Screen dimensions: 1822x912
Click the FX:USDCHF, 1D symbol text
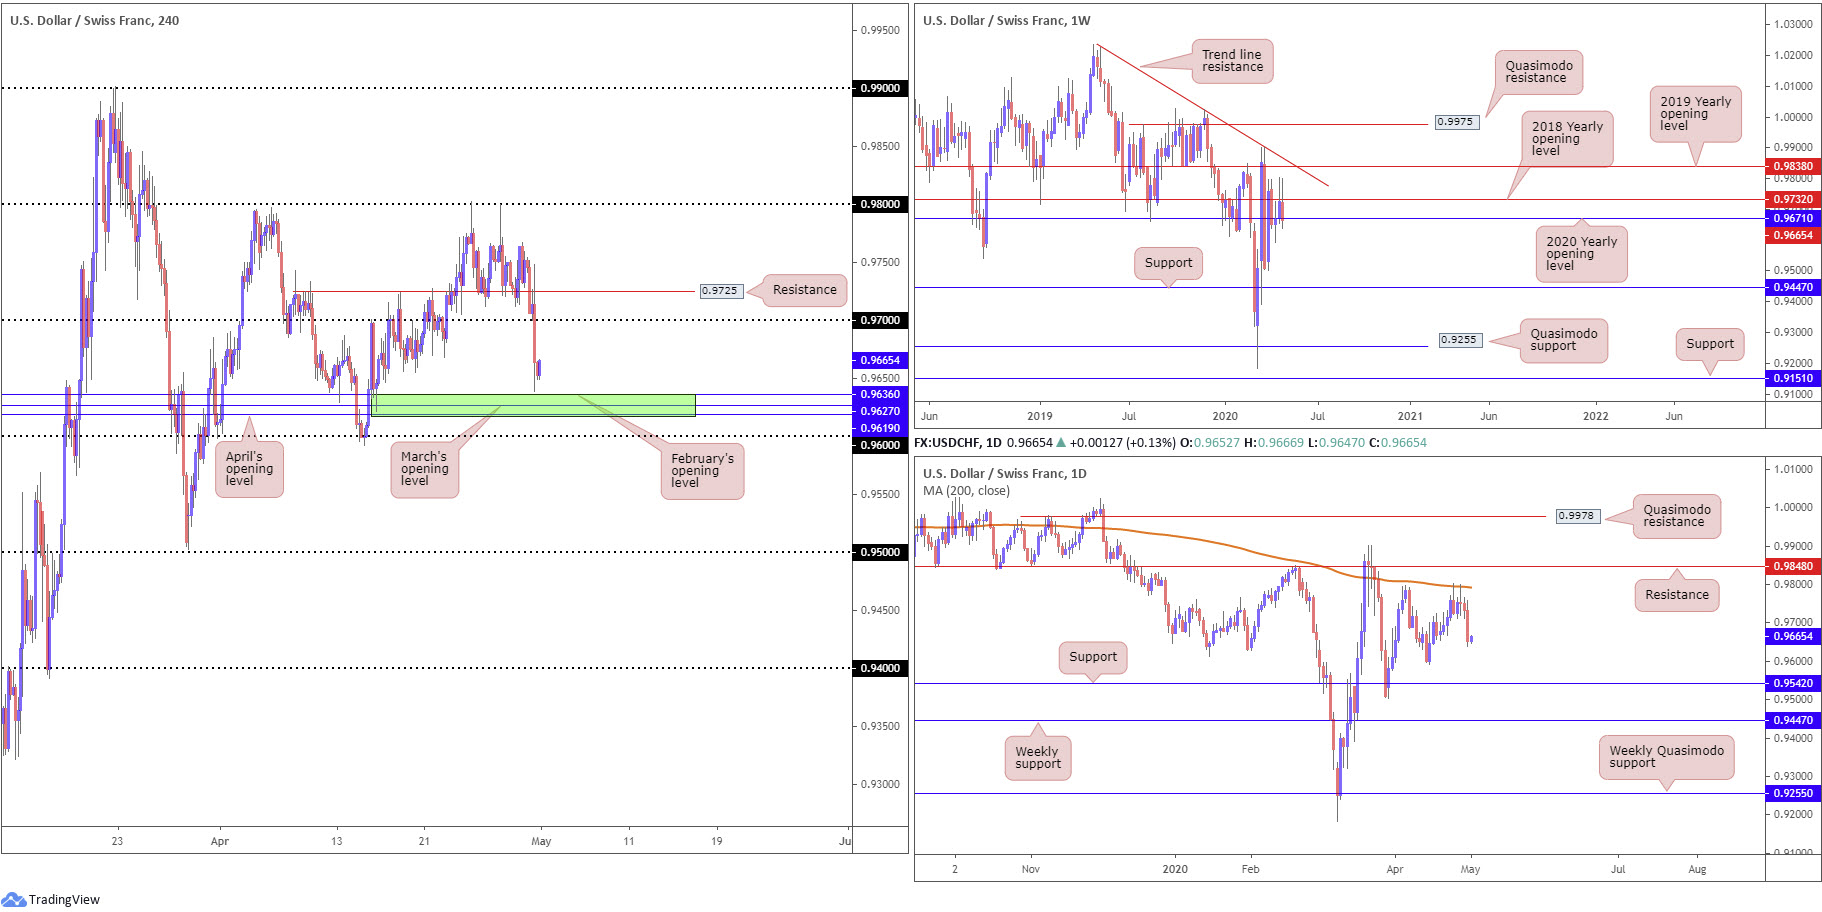(x=958, y=443)
